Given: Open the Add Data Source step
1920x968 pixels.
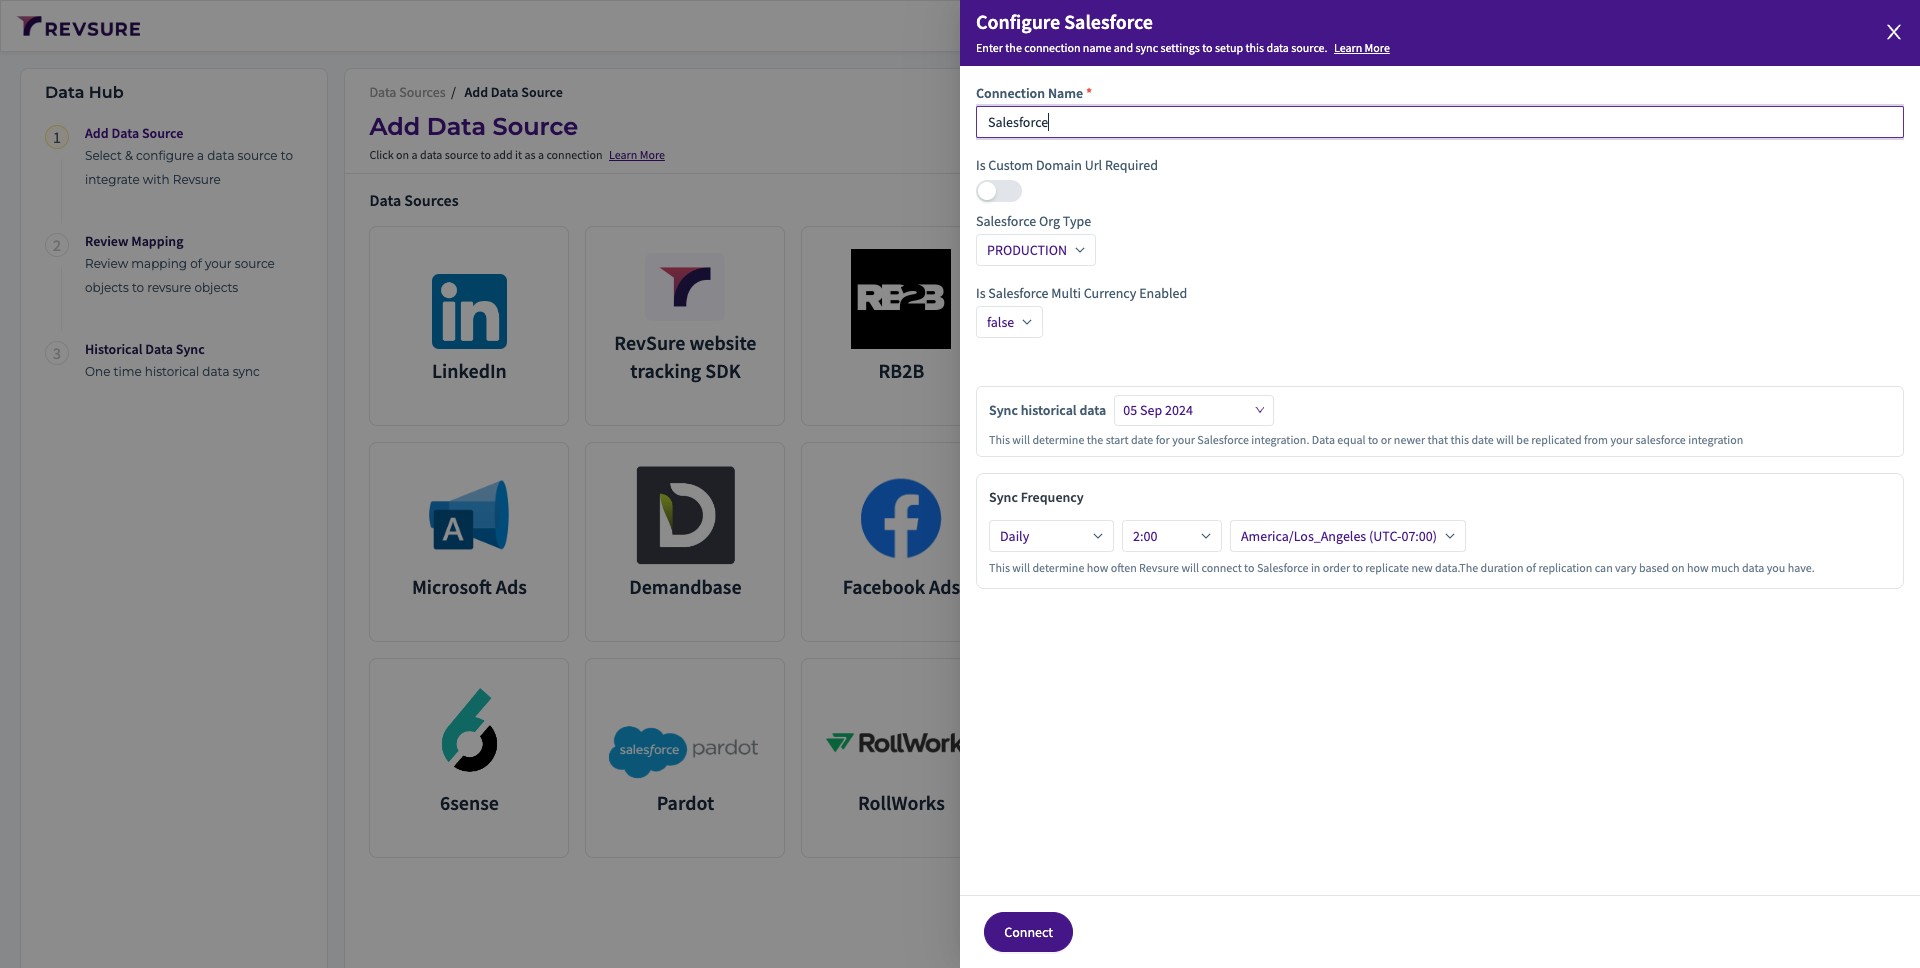Looking at the screenshot, I should coord(134,133).
